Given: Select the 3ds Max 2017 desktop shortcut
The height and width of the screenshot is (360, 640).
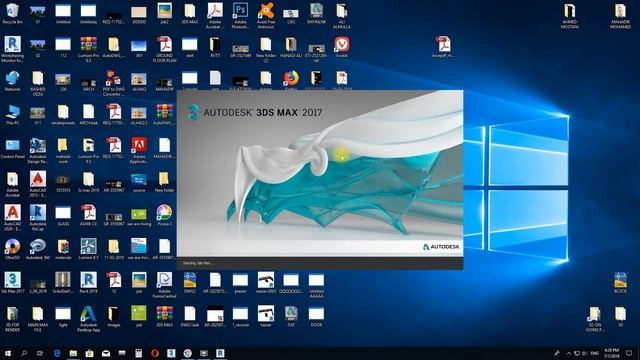Looking at the screenshot, I should [12, 282].
